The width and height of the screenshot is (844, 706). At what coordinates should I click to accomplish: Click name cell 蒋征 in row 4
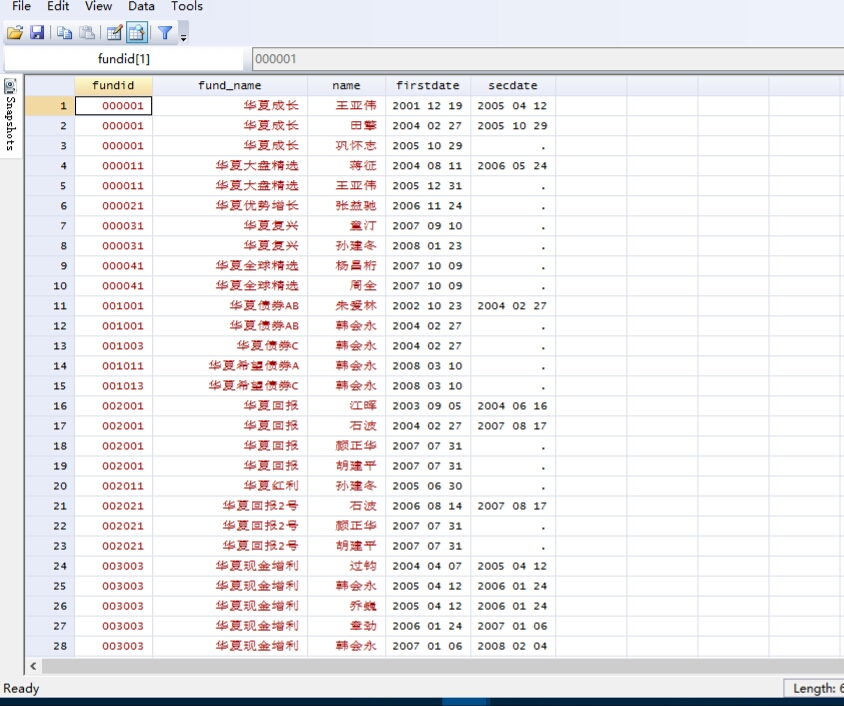[347, 166]
